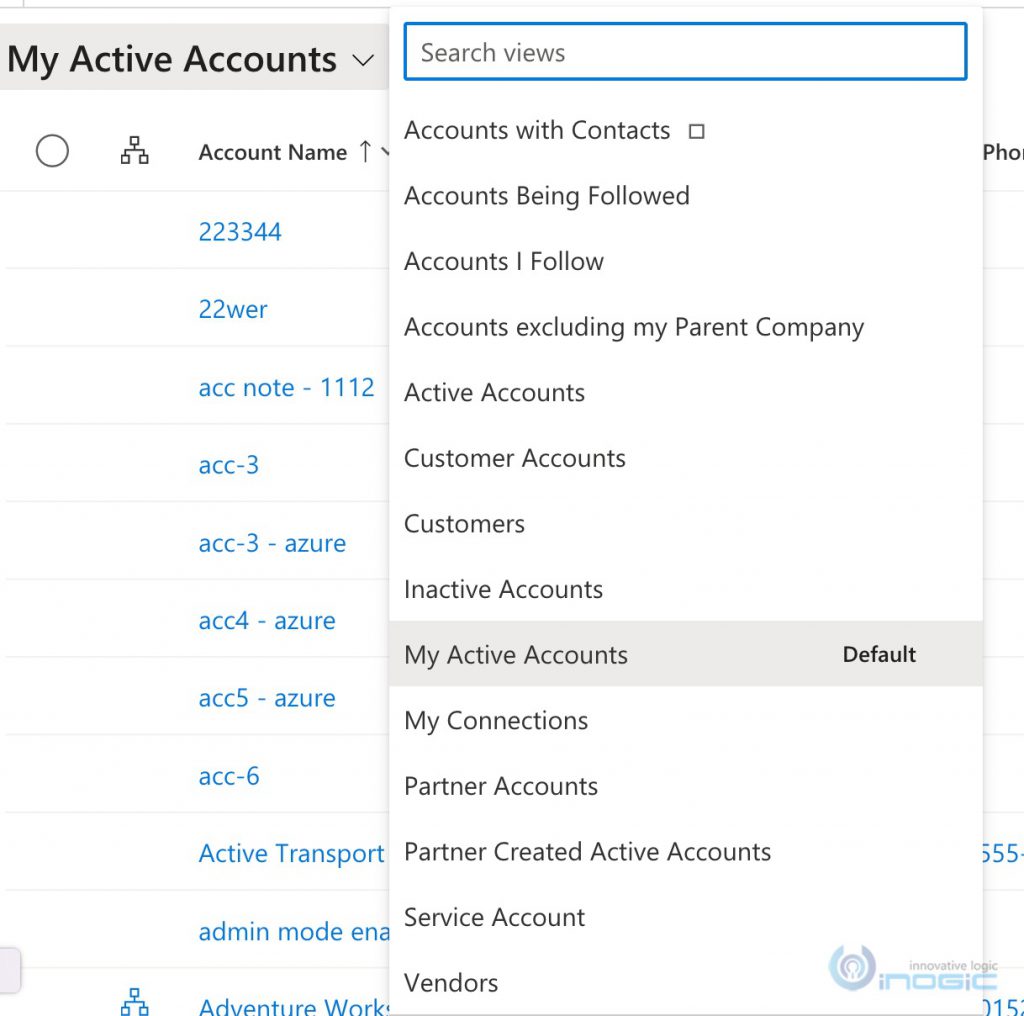Open the account record named 223344

(240, 231)
